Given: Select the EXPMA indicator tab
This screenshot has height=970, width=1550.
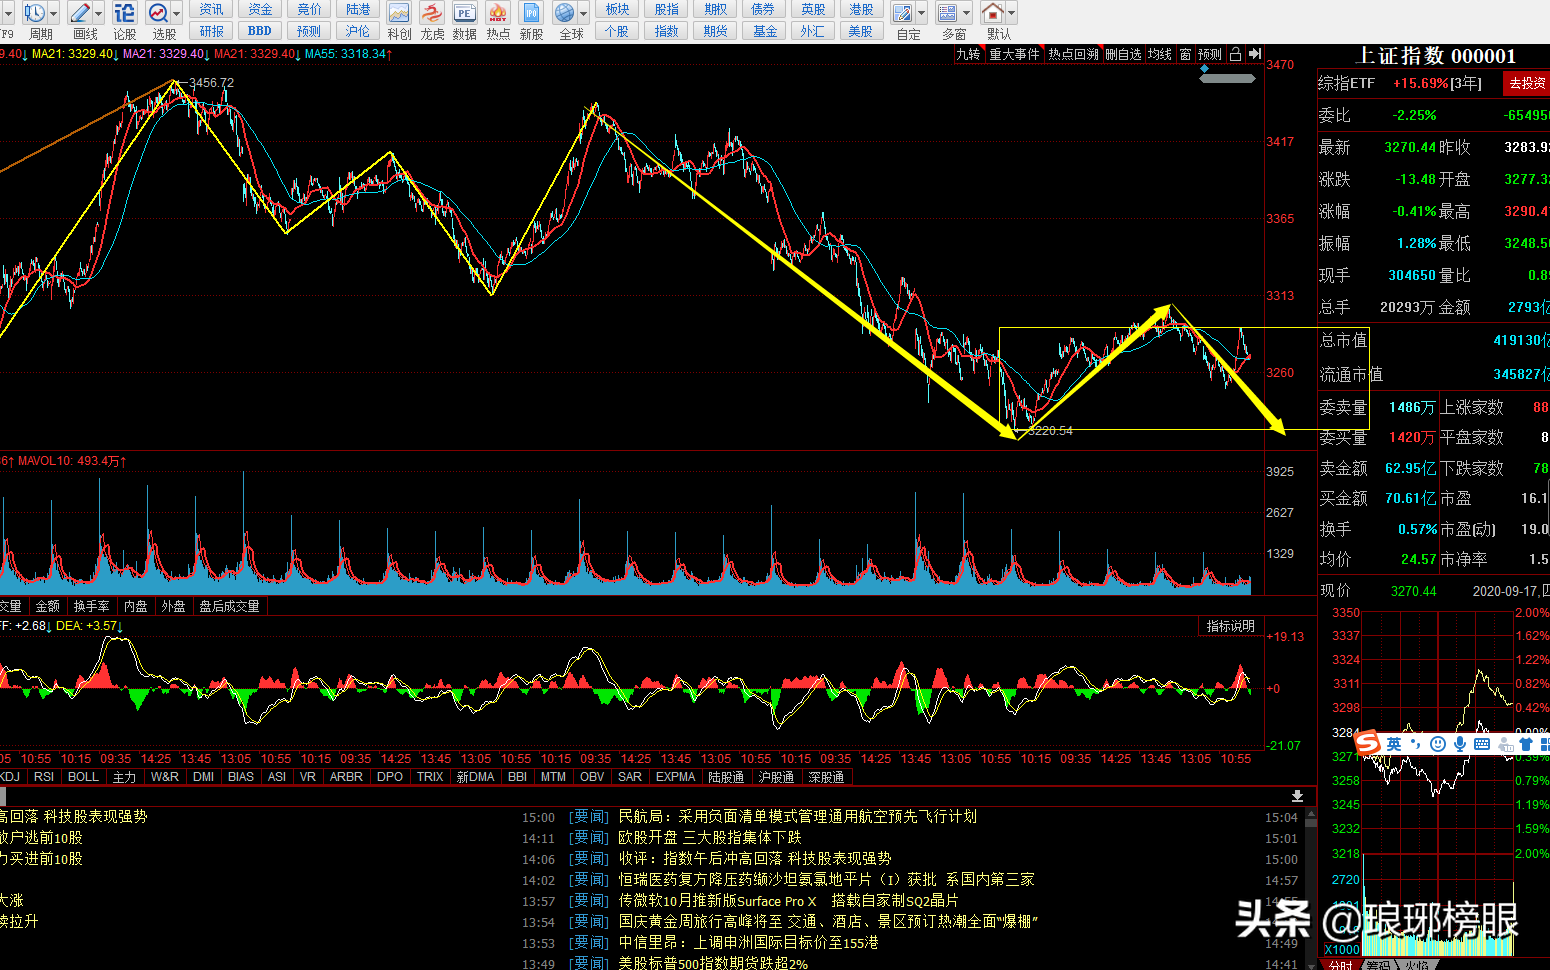Looking at the screenshot, I should coord(675,777).
